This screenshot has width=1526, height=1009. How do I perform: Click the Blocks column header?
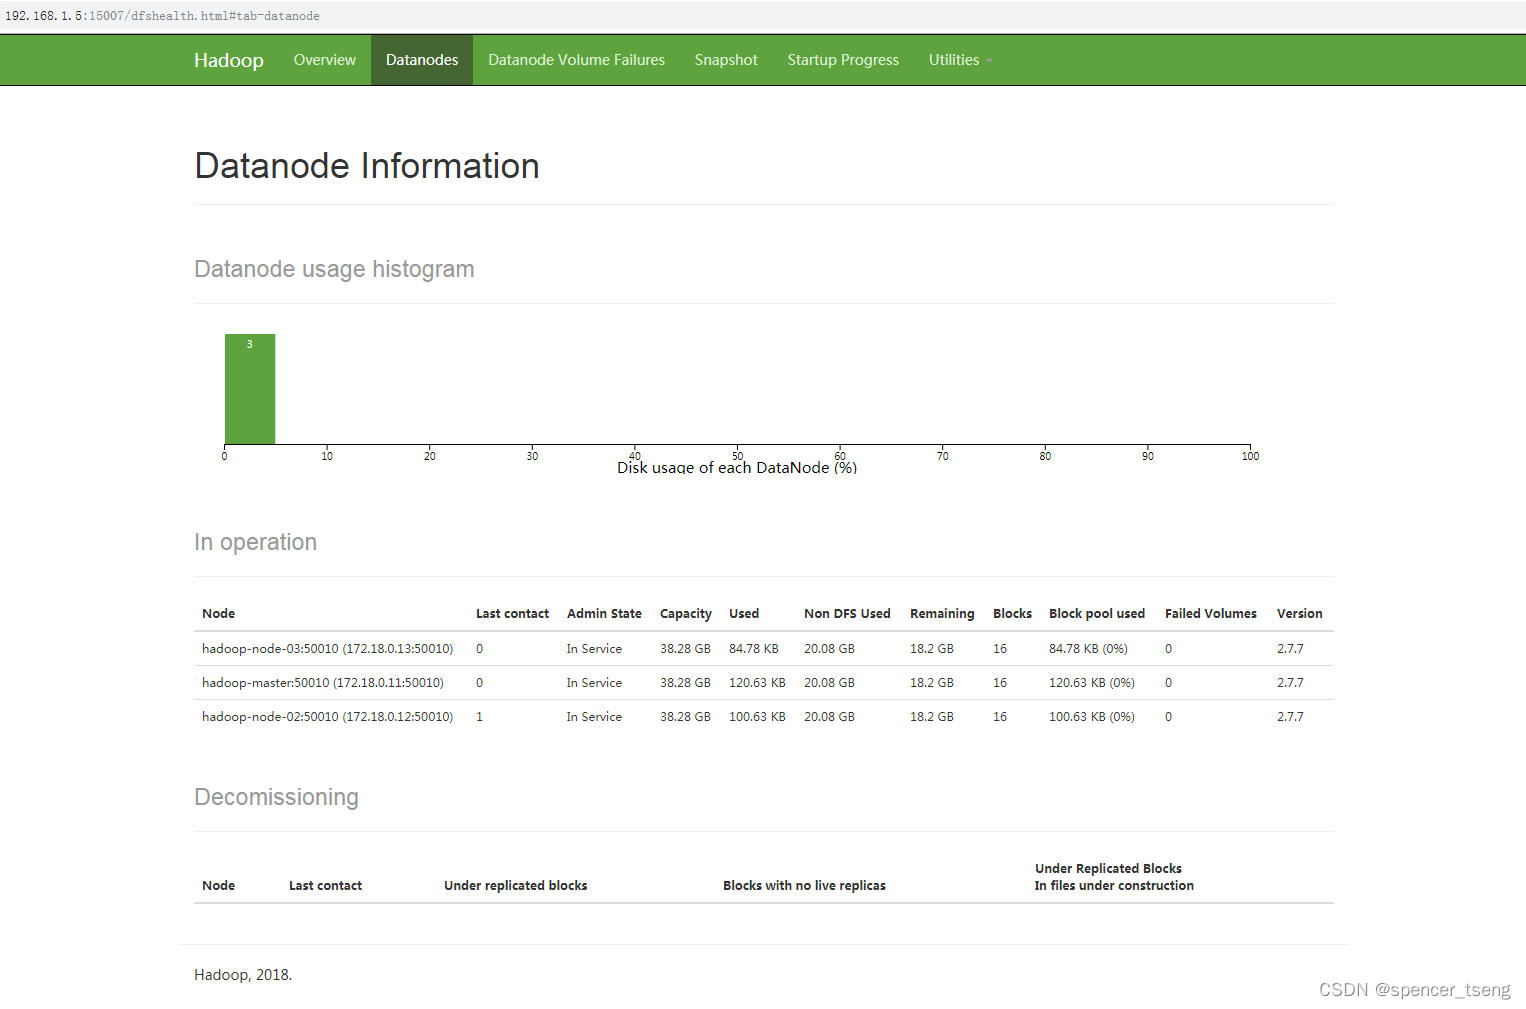click(1012, 613)
